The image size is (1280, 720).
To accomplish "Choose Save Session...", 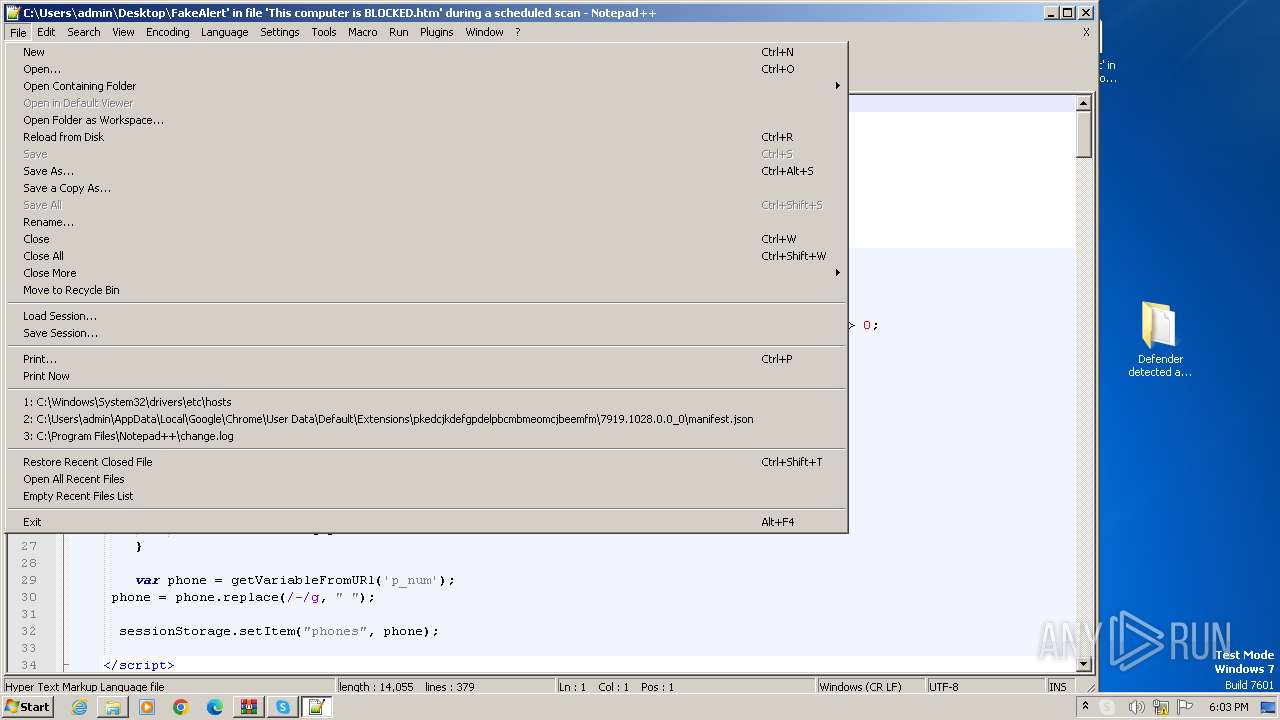I will [x=427, y=333].
